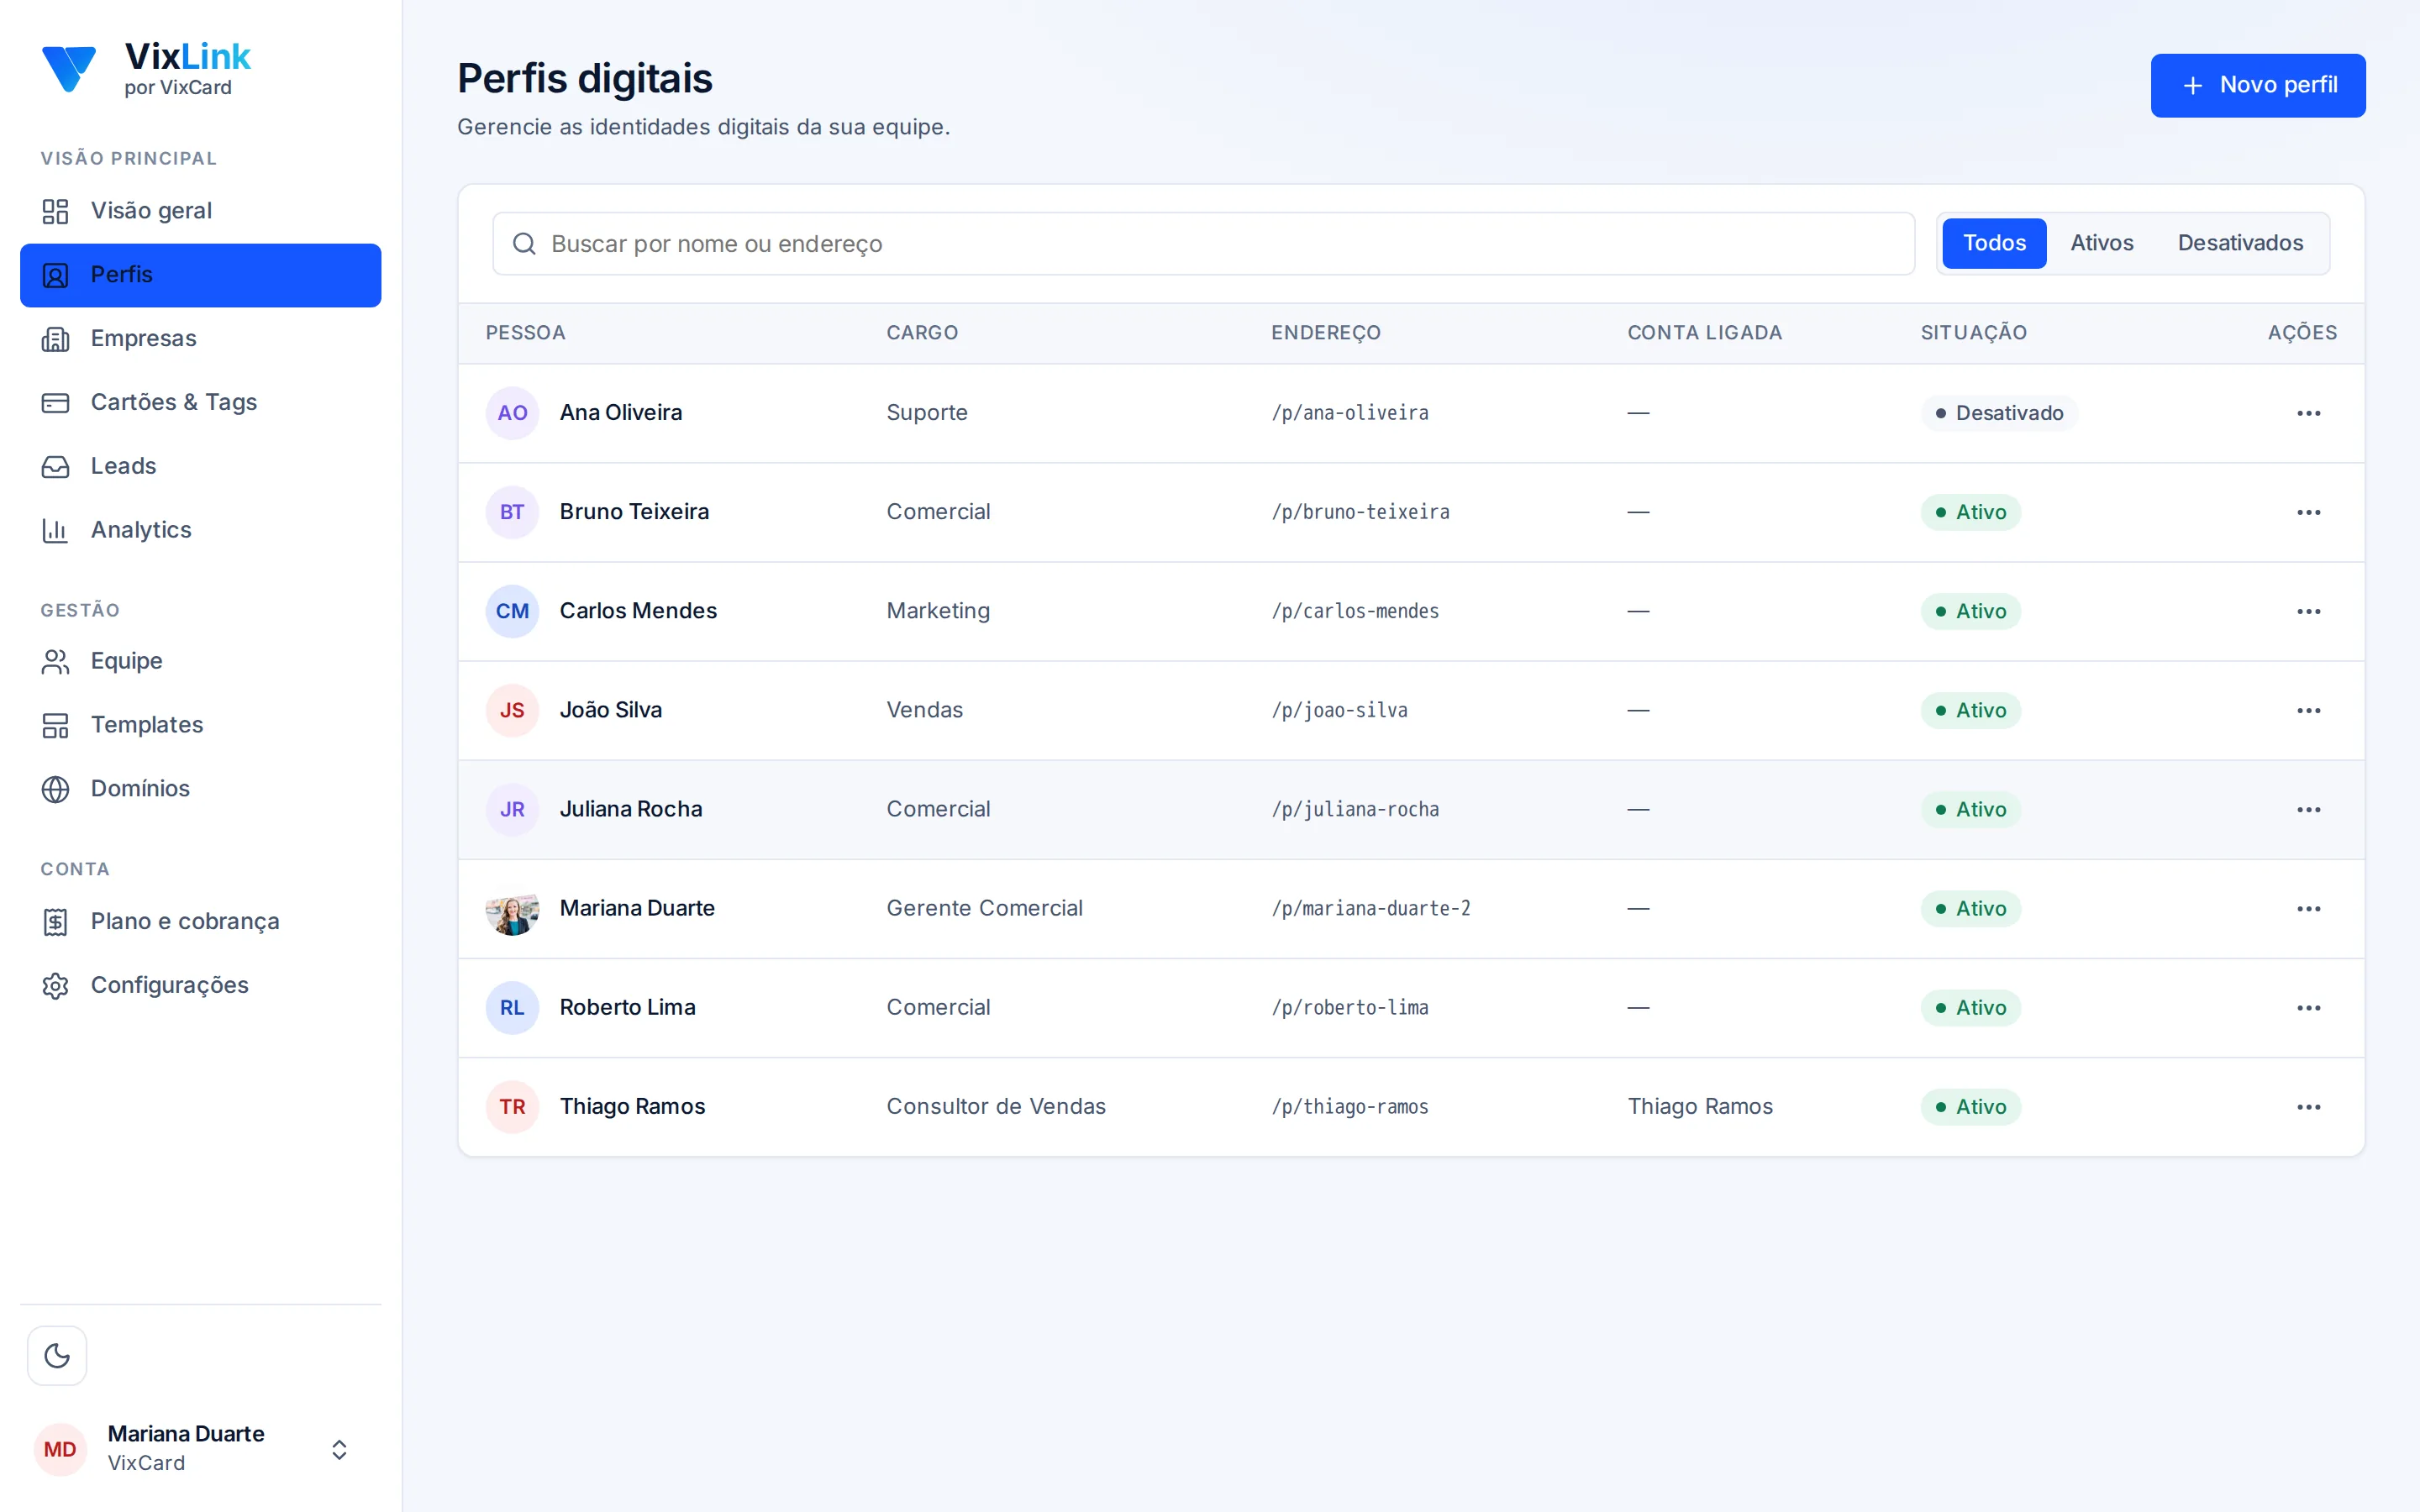Viewport: 2420px width, 1512px height.
Task: Click the Equipe people icon
Action: coord(55,661)
